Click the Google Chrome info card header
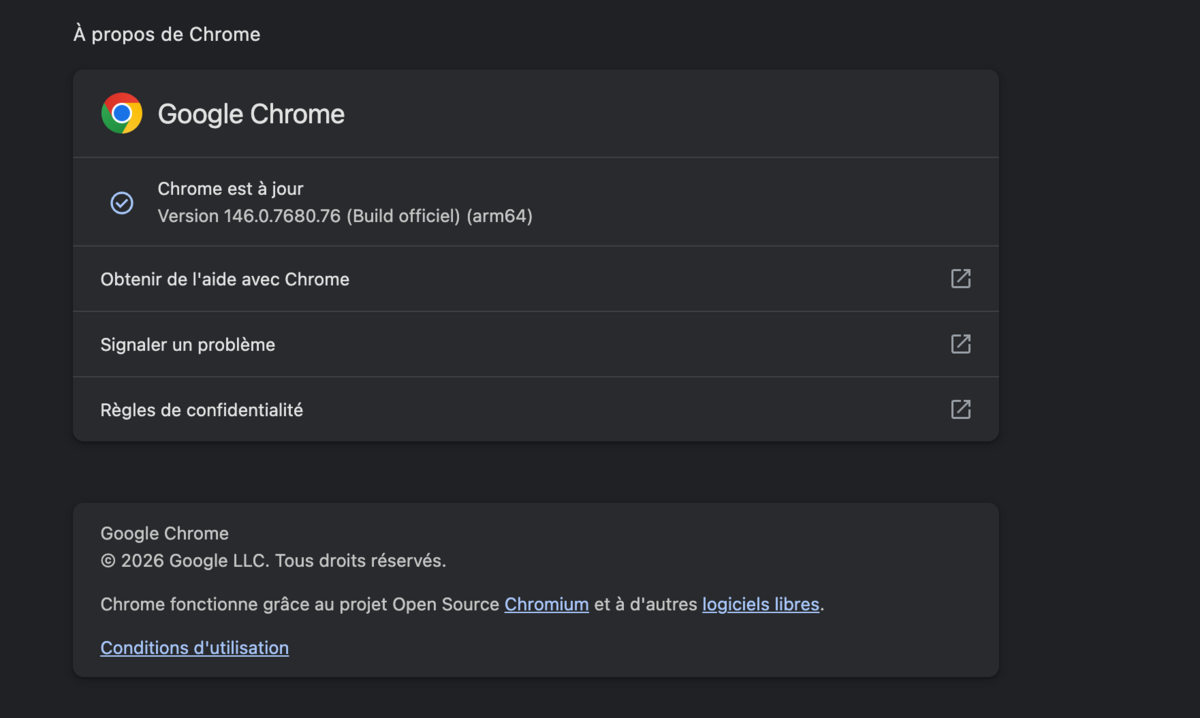The width and height of the screenshot is (1200, 718). point(535,113)
